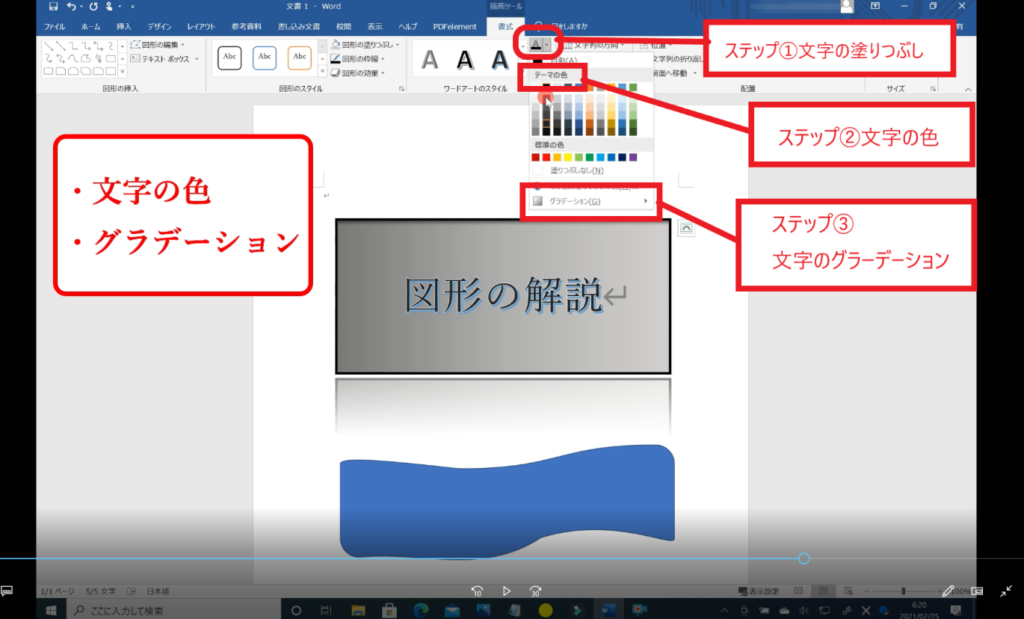Open the ファイル (File) tab
Screen dimensions: 1024x619
pos(54,25)
